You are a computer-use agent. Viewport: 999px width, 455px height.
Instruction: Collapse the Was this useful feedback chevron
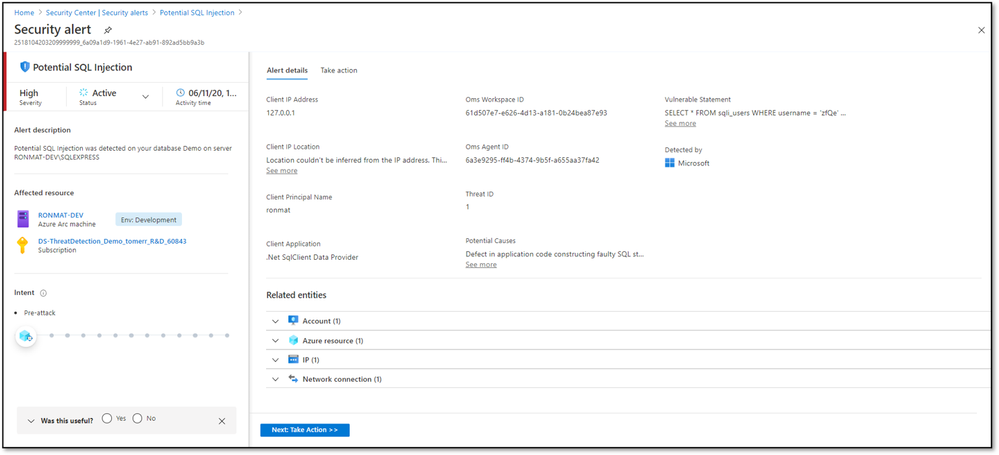point(31,421)
